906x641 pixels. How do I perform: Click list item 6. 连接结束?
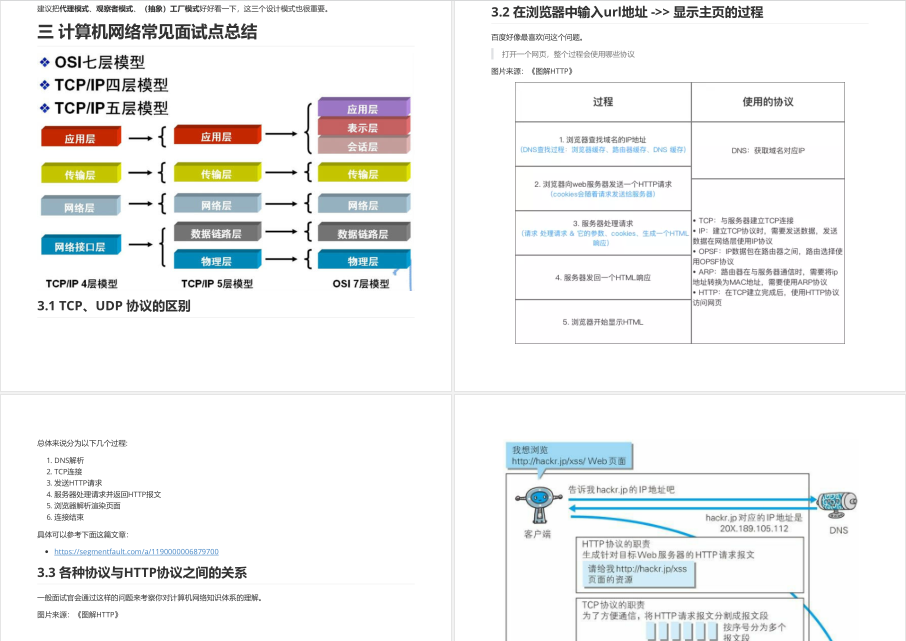65,517
